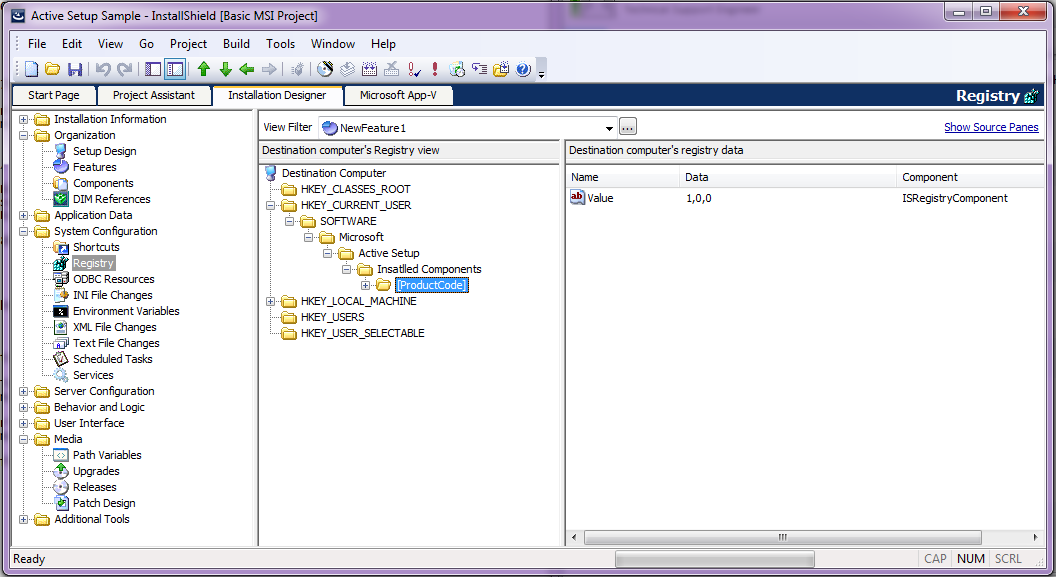Open the View menu

point(110,44)
